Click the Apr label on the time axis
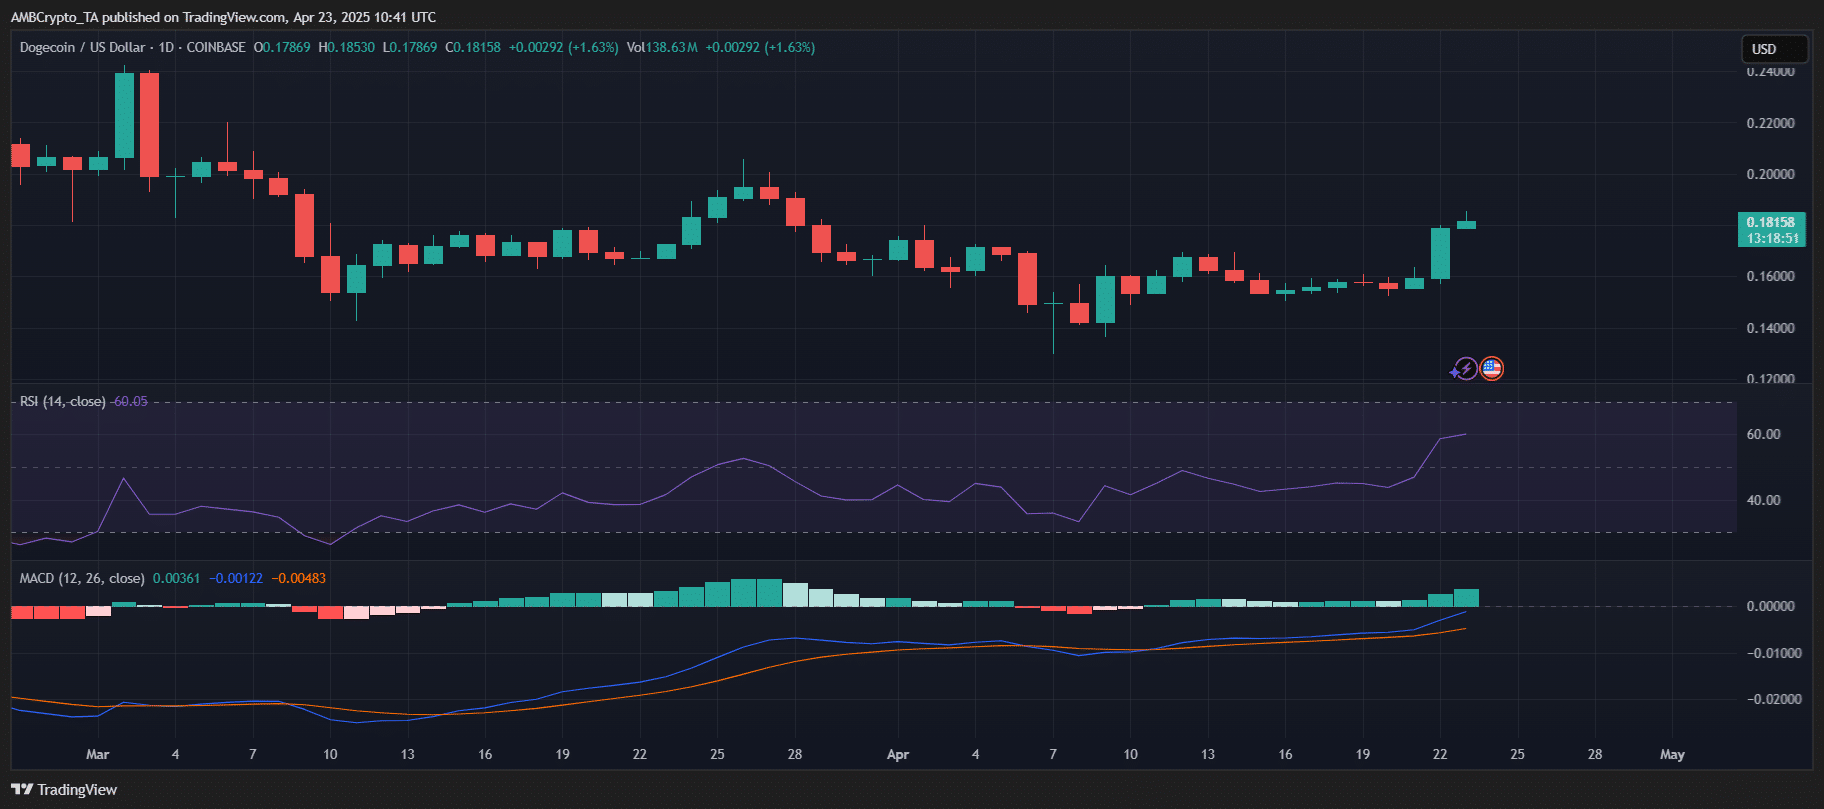 tap(898, 755)
